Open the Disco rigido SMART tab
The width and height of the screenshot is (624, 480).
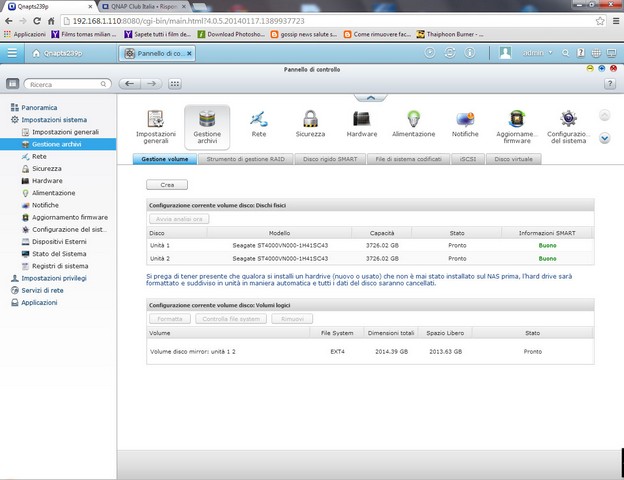[x=330, y=159]
